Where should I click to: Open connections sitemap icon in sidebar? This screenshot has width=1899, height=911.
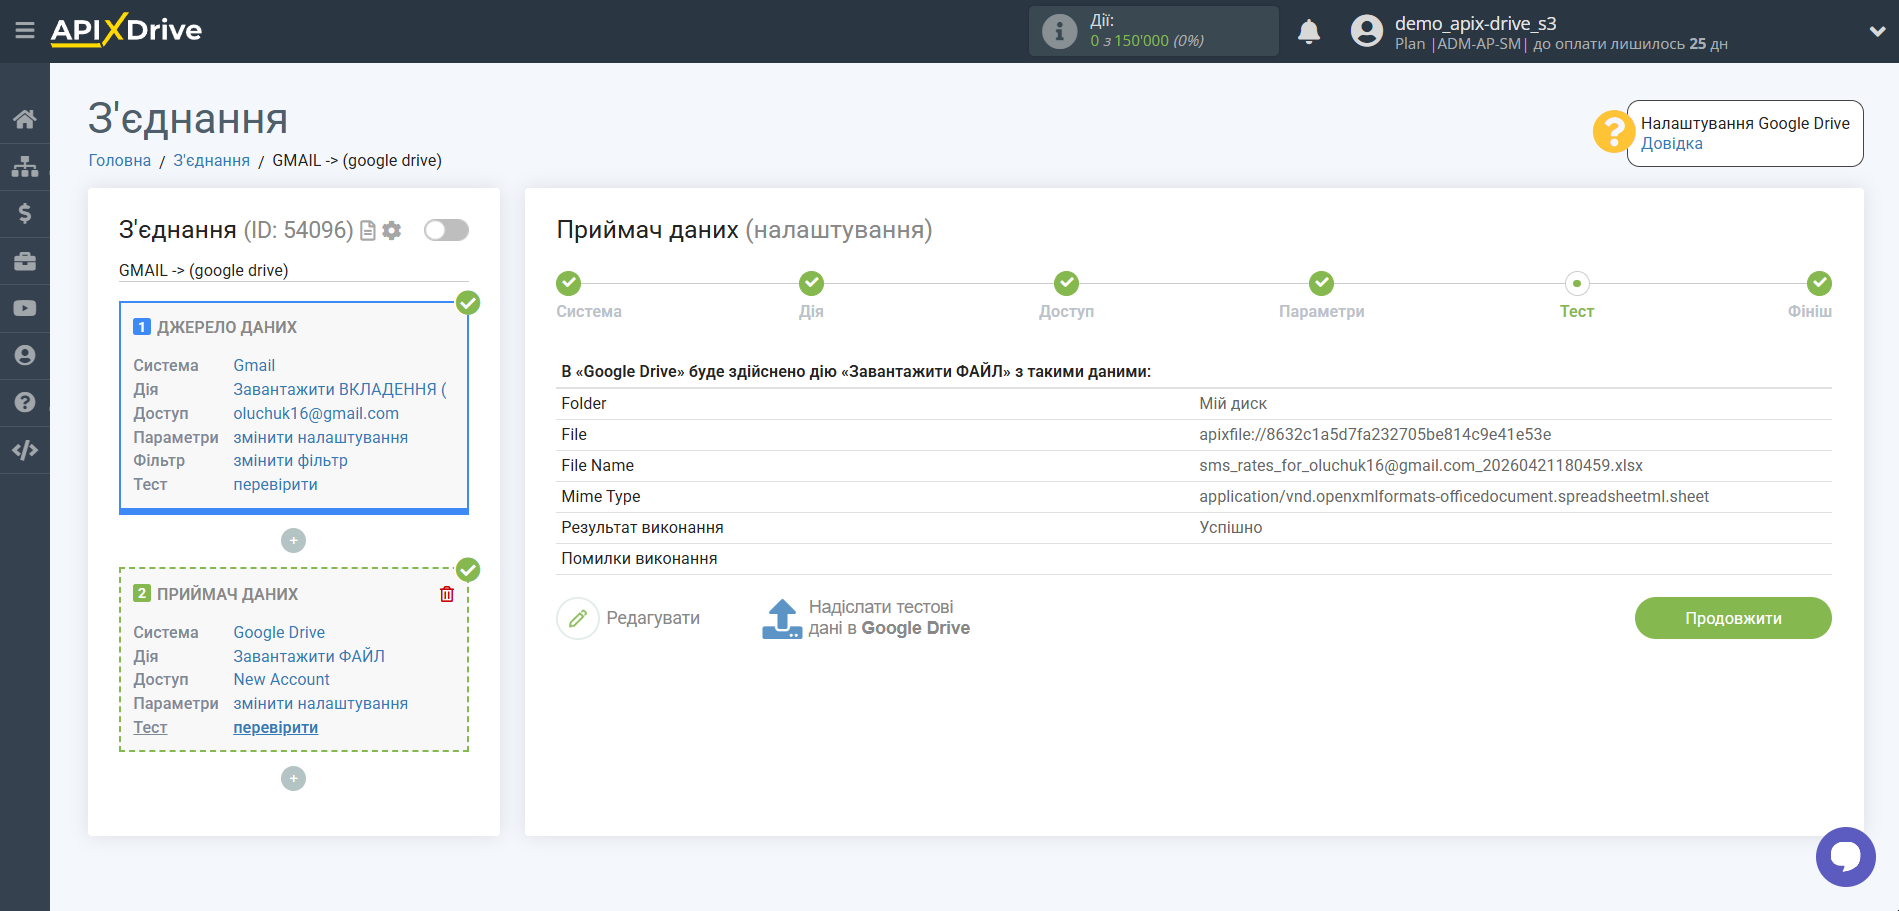25,166
